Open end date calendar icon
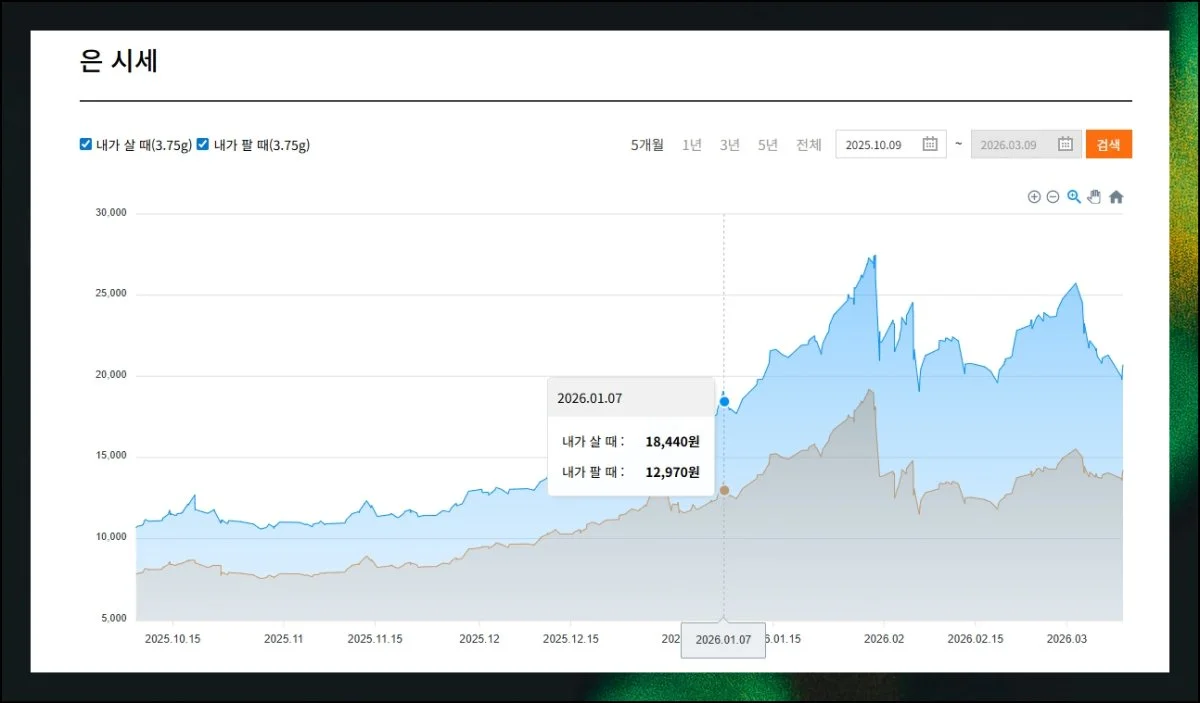This screenshot has height=703, width=1200. [x=1065, y=144]
